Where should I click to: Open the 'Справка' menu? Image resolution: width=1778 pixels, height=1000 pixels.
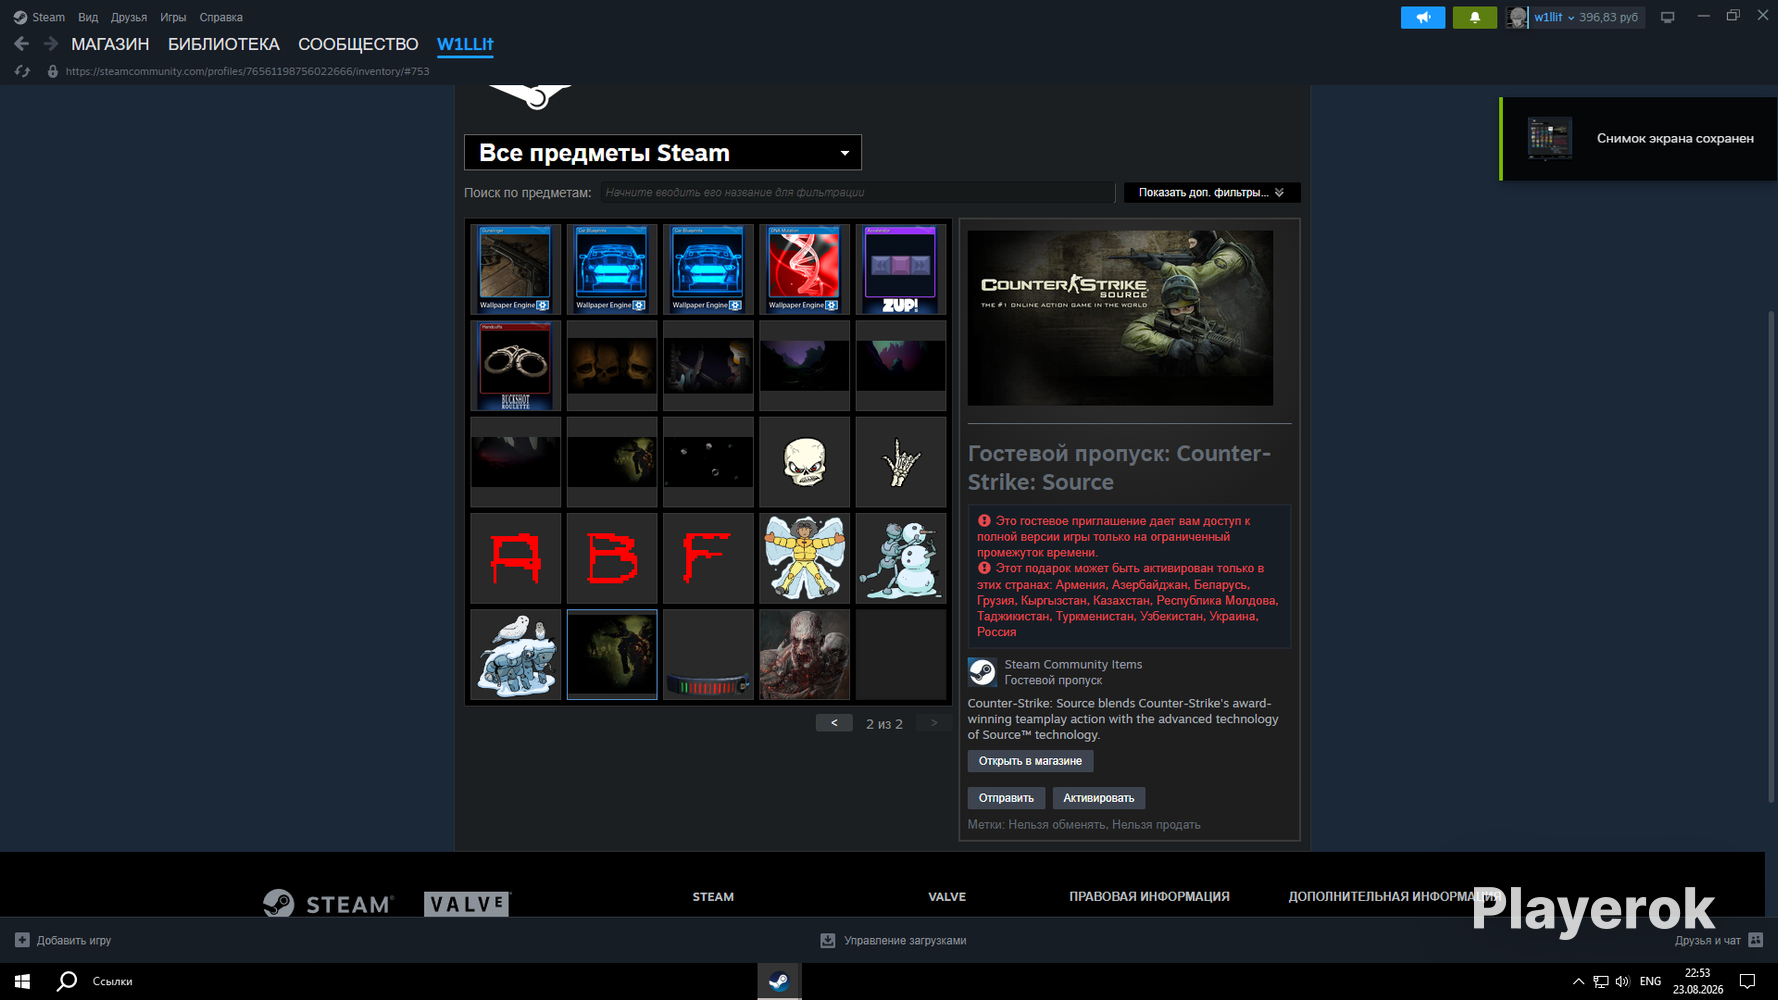point(221,17)
